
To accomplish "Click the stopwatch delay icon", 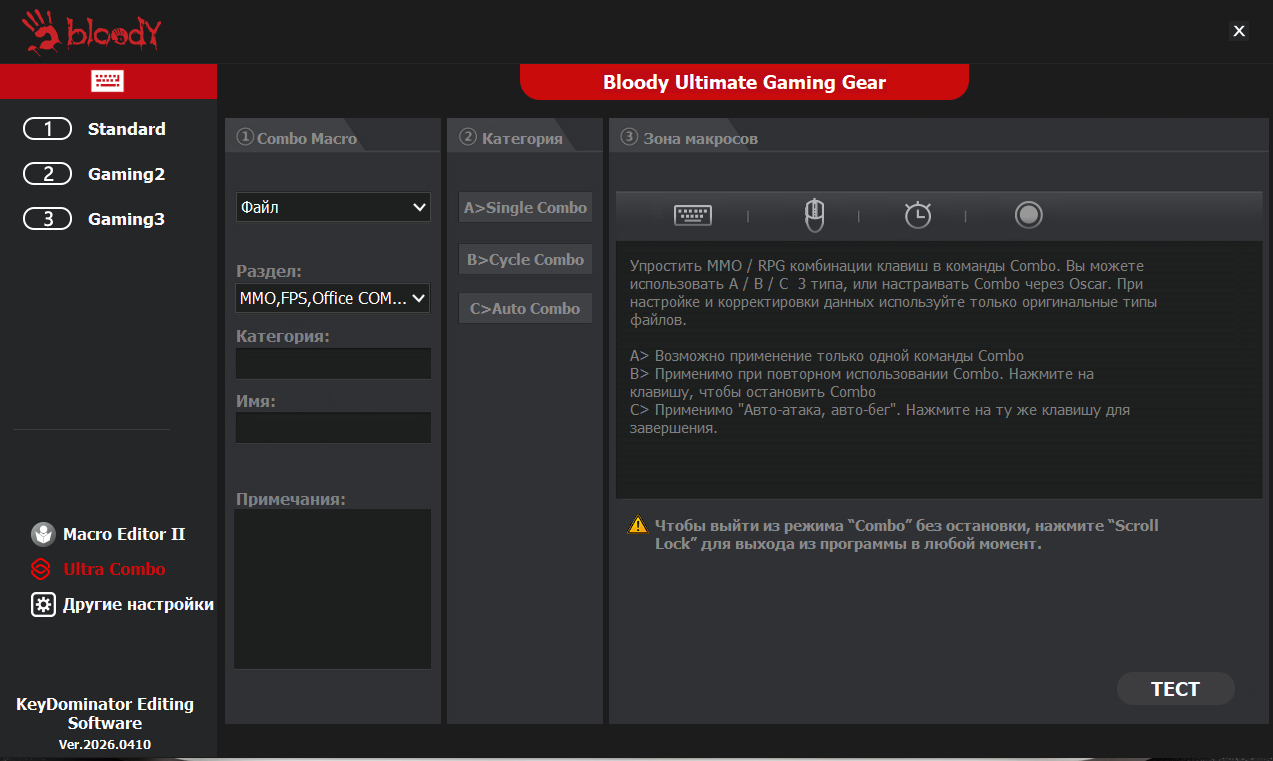I will pyautogui.click(x=917, y=215).
